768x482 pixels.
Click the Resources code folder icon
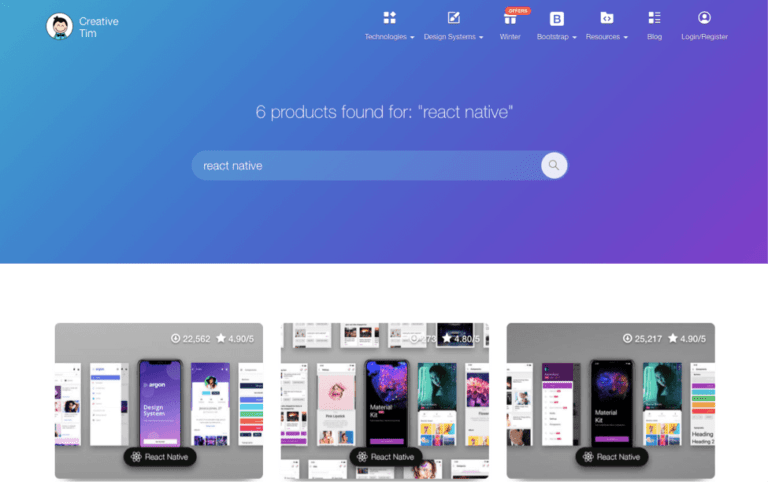pos(607,18)
